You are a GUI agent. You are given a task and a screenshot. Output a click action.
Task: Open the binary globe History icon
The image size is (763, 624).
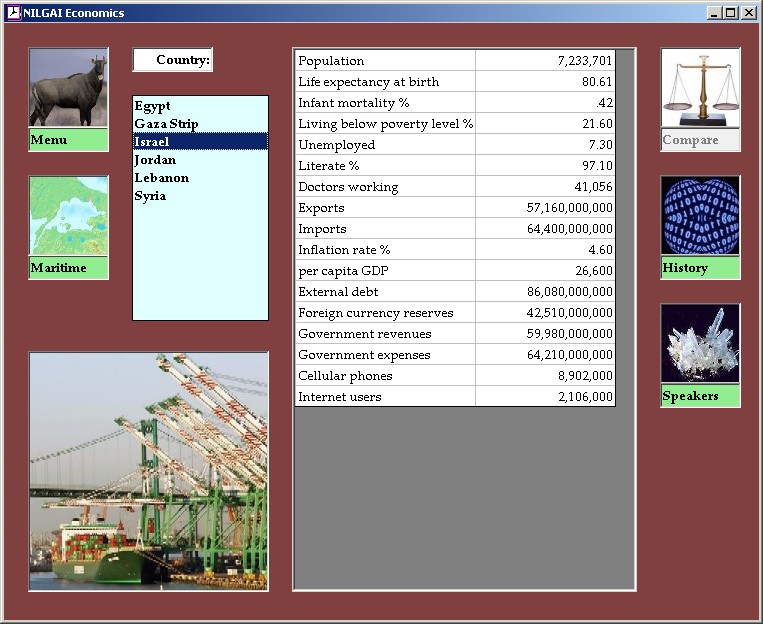(700, 216)
